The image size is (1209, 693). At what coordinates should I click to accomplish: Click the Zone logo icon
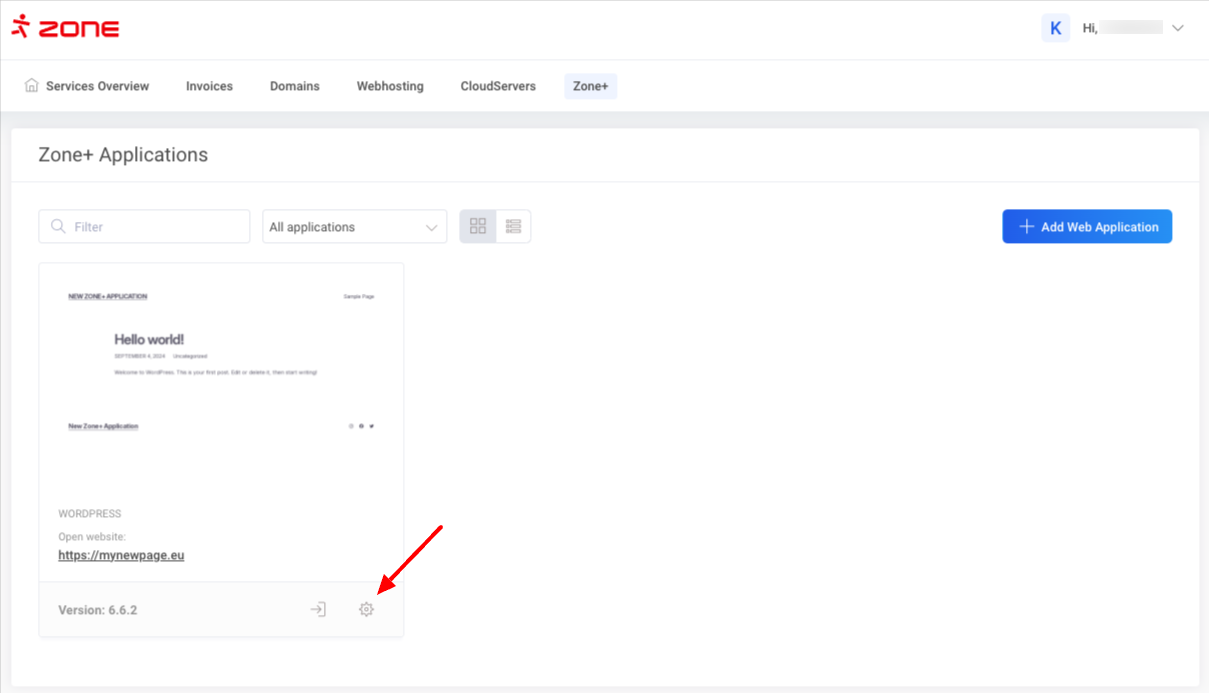[x=20, y=27]
